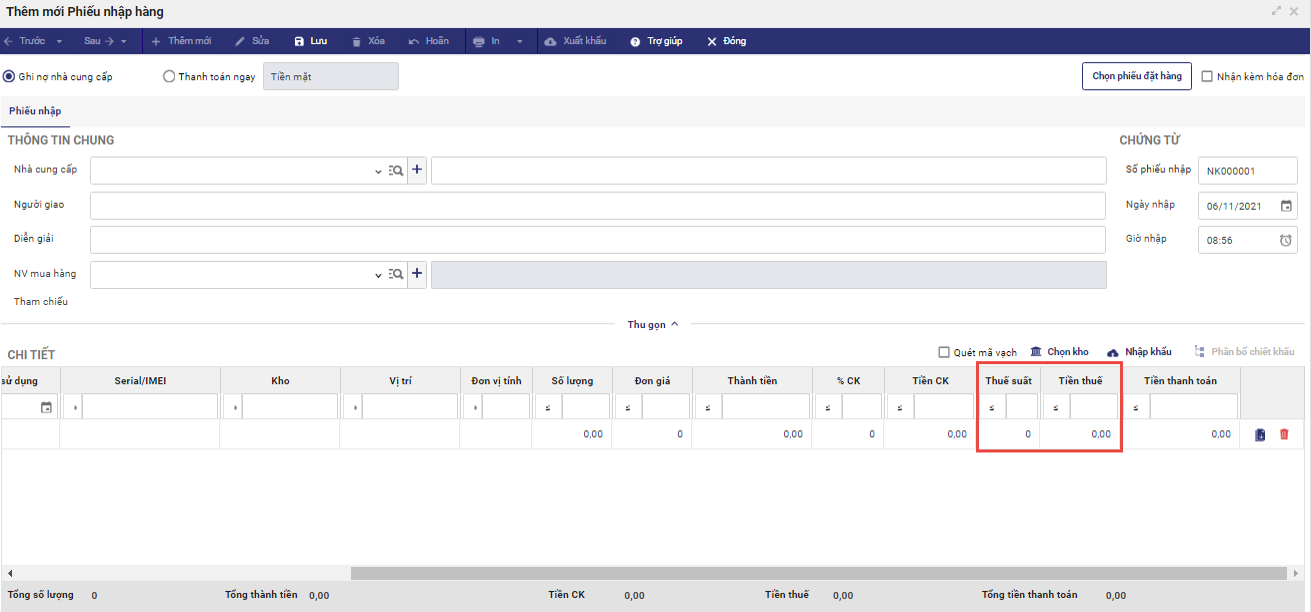Click the % CK filter input
The image size is (1311, 612).
pyautogui.click(x=861, y=407)
